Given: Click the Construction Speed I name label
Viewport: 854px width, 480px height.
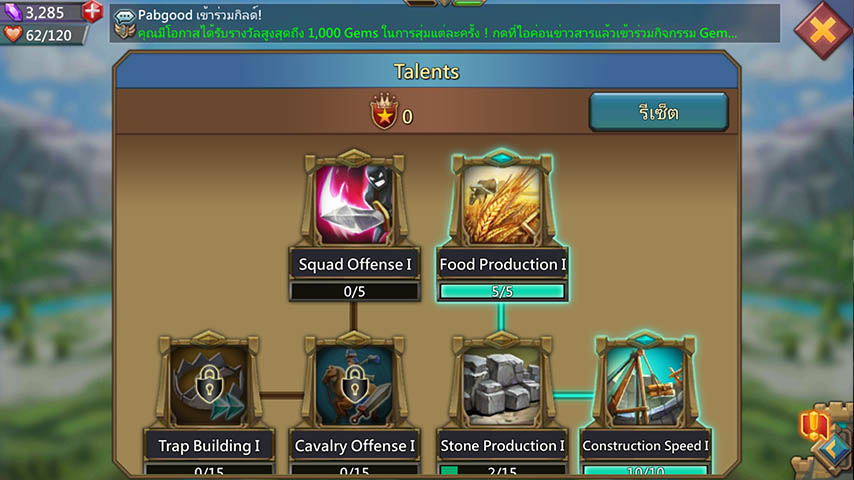Looking at the screenshot, I should pos(645,446).
